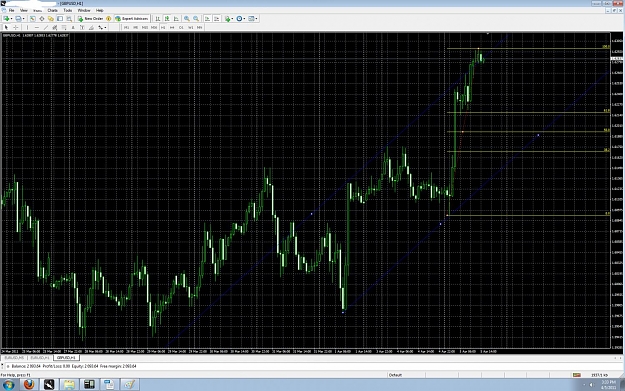
Task: Switch timeframe to W1
Action: [191, 28]
